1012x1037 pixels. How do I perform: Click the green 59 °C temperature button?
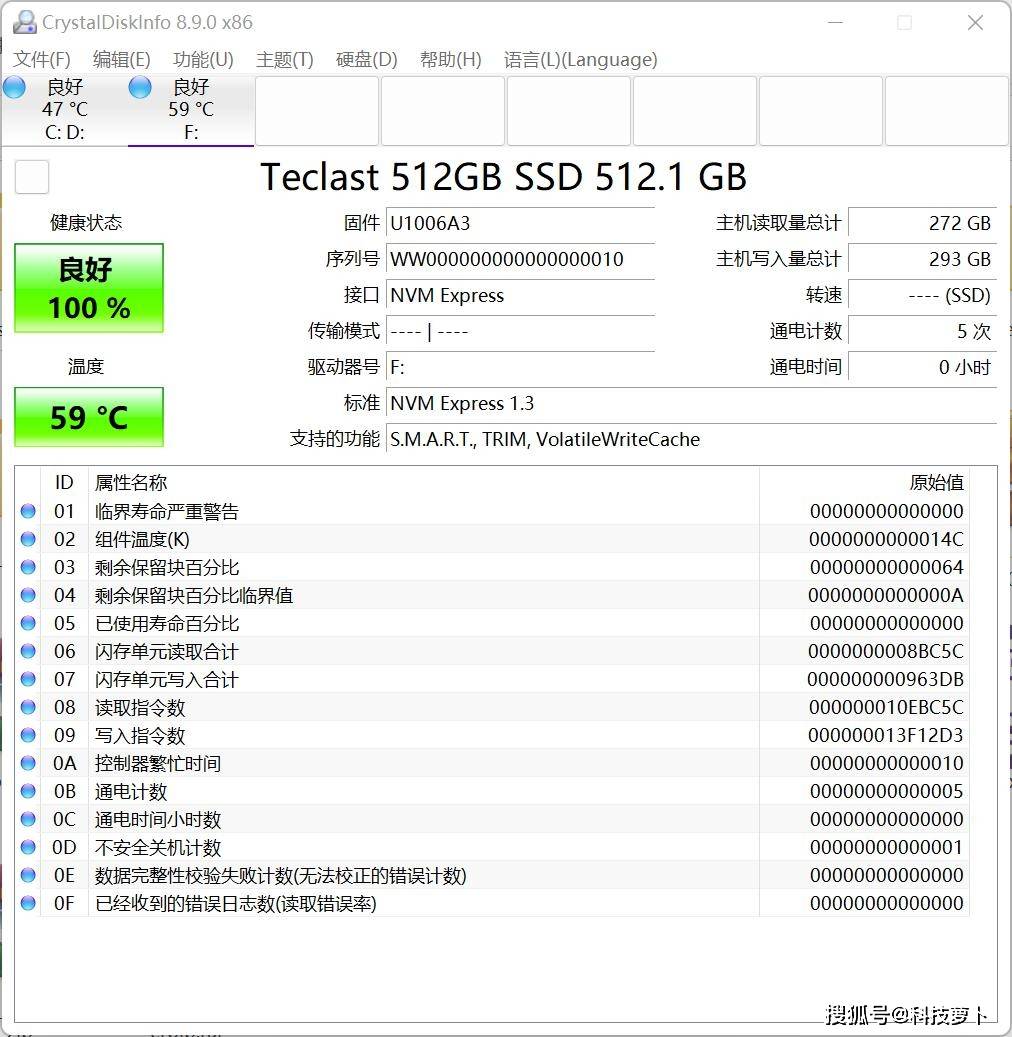click(89, 417)
